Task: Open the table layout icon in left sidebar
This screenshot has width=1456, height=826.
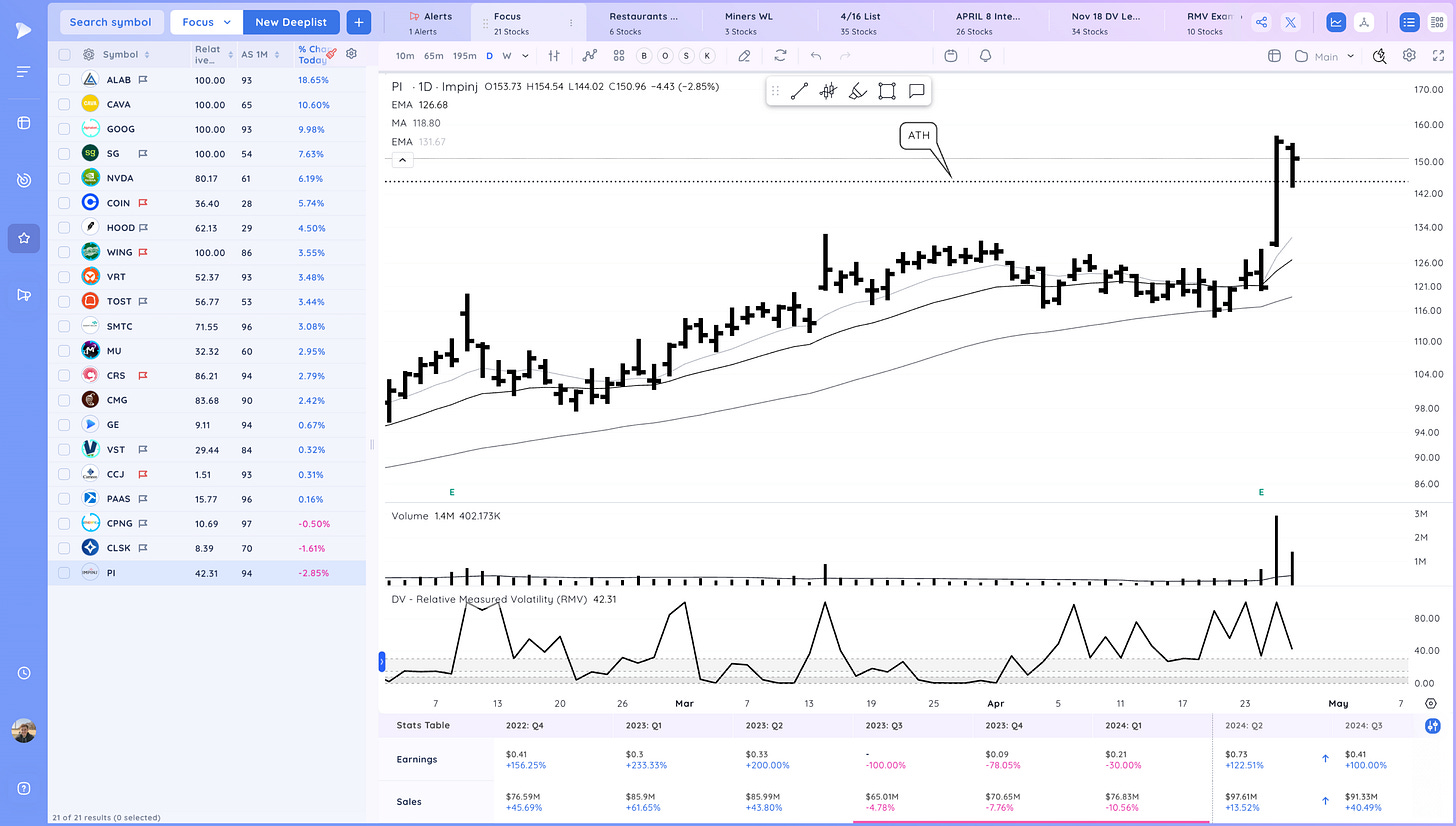Action: click(x=23, y=123)
